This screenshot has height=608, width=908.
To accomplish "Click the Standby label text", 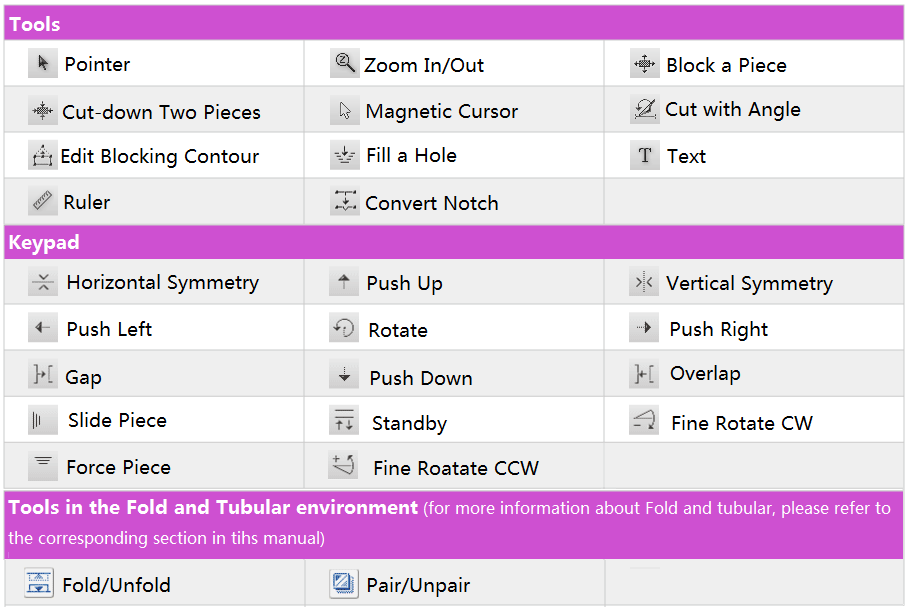I will click(x=409, y=423).
